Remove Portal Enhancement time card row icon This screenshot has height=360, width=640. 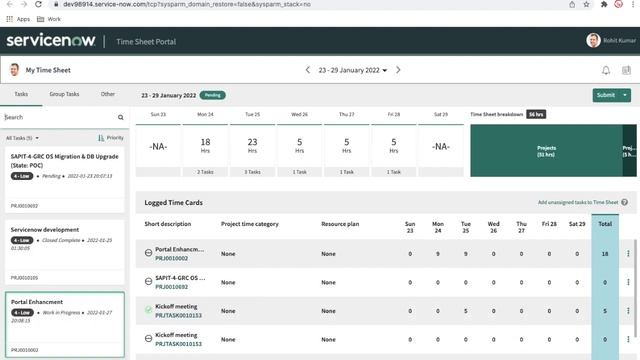(x=149, y=253)
